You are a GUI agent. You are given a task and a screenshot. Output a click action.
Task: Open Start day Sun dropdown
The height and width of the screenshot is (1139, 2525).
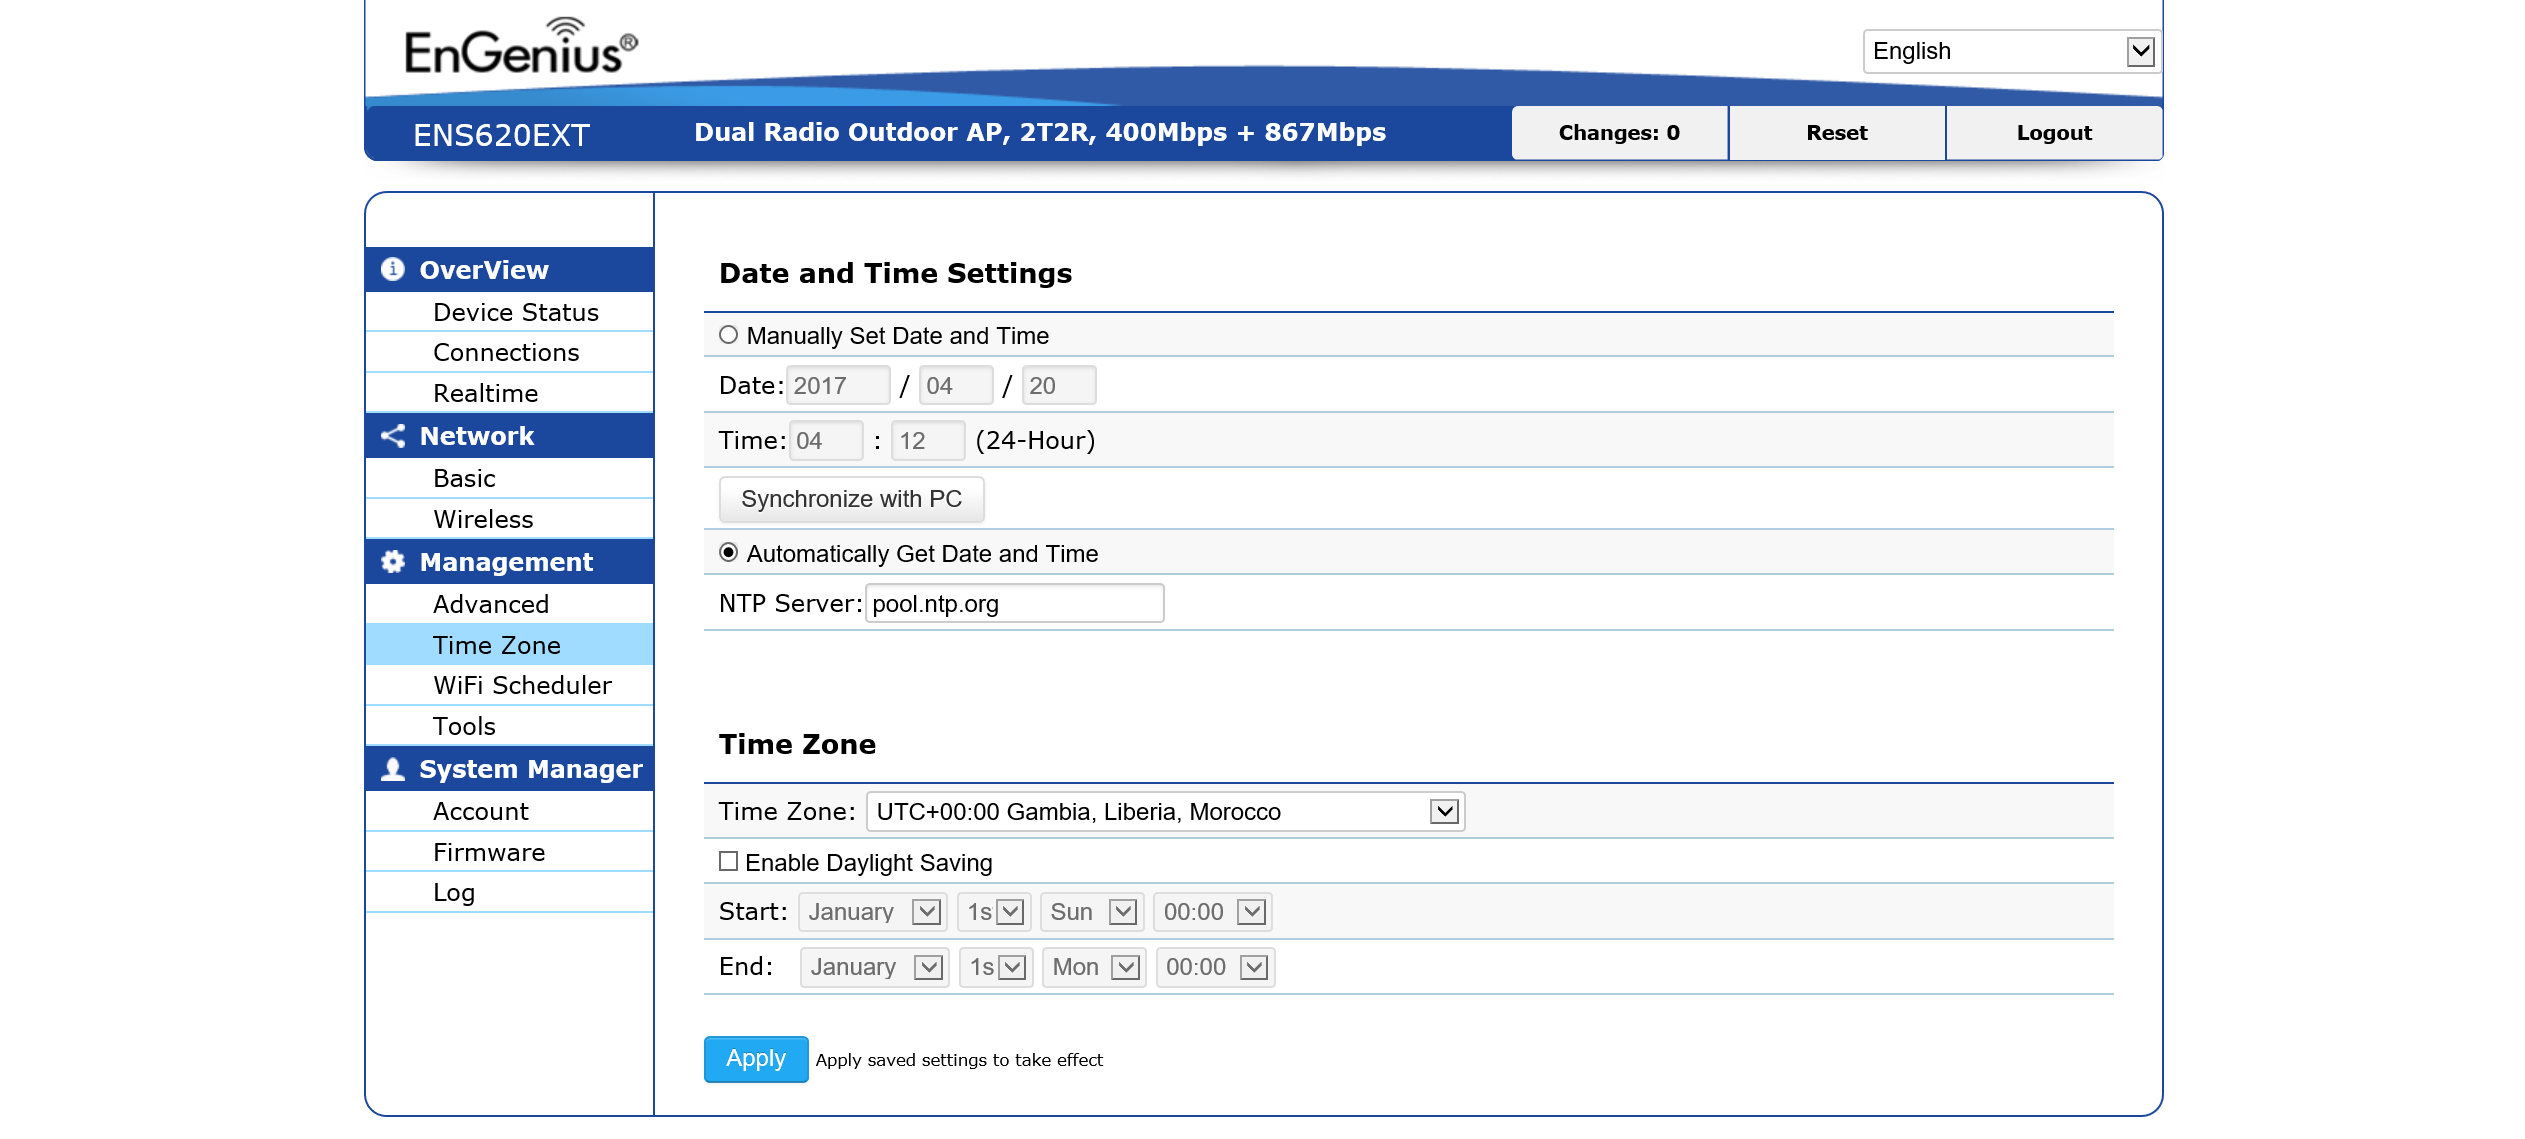1093,912
